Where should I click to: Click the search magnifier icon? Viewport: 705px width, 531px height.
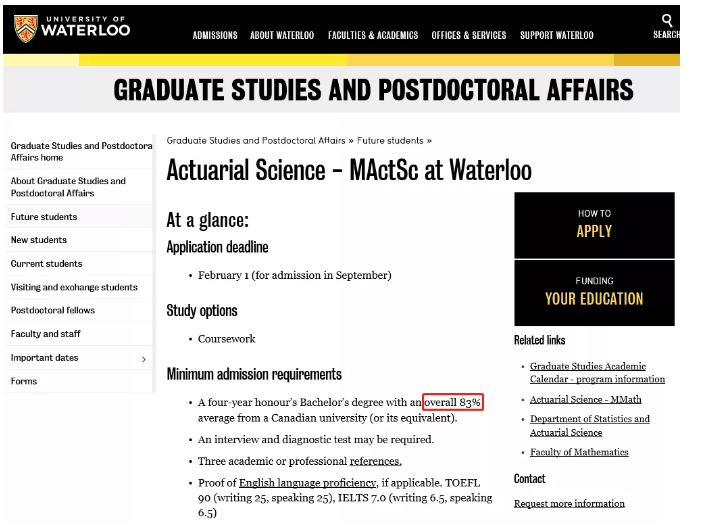667,21
